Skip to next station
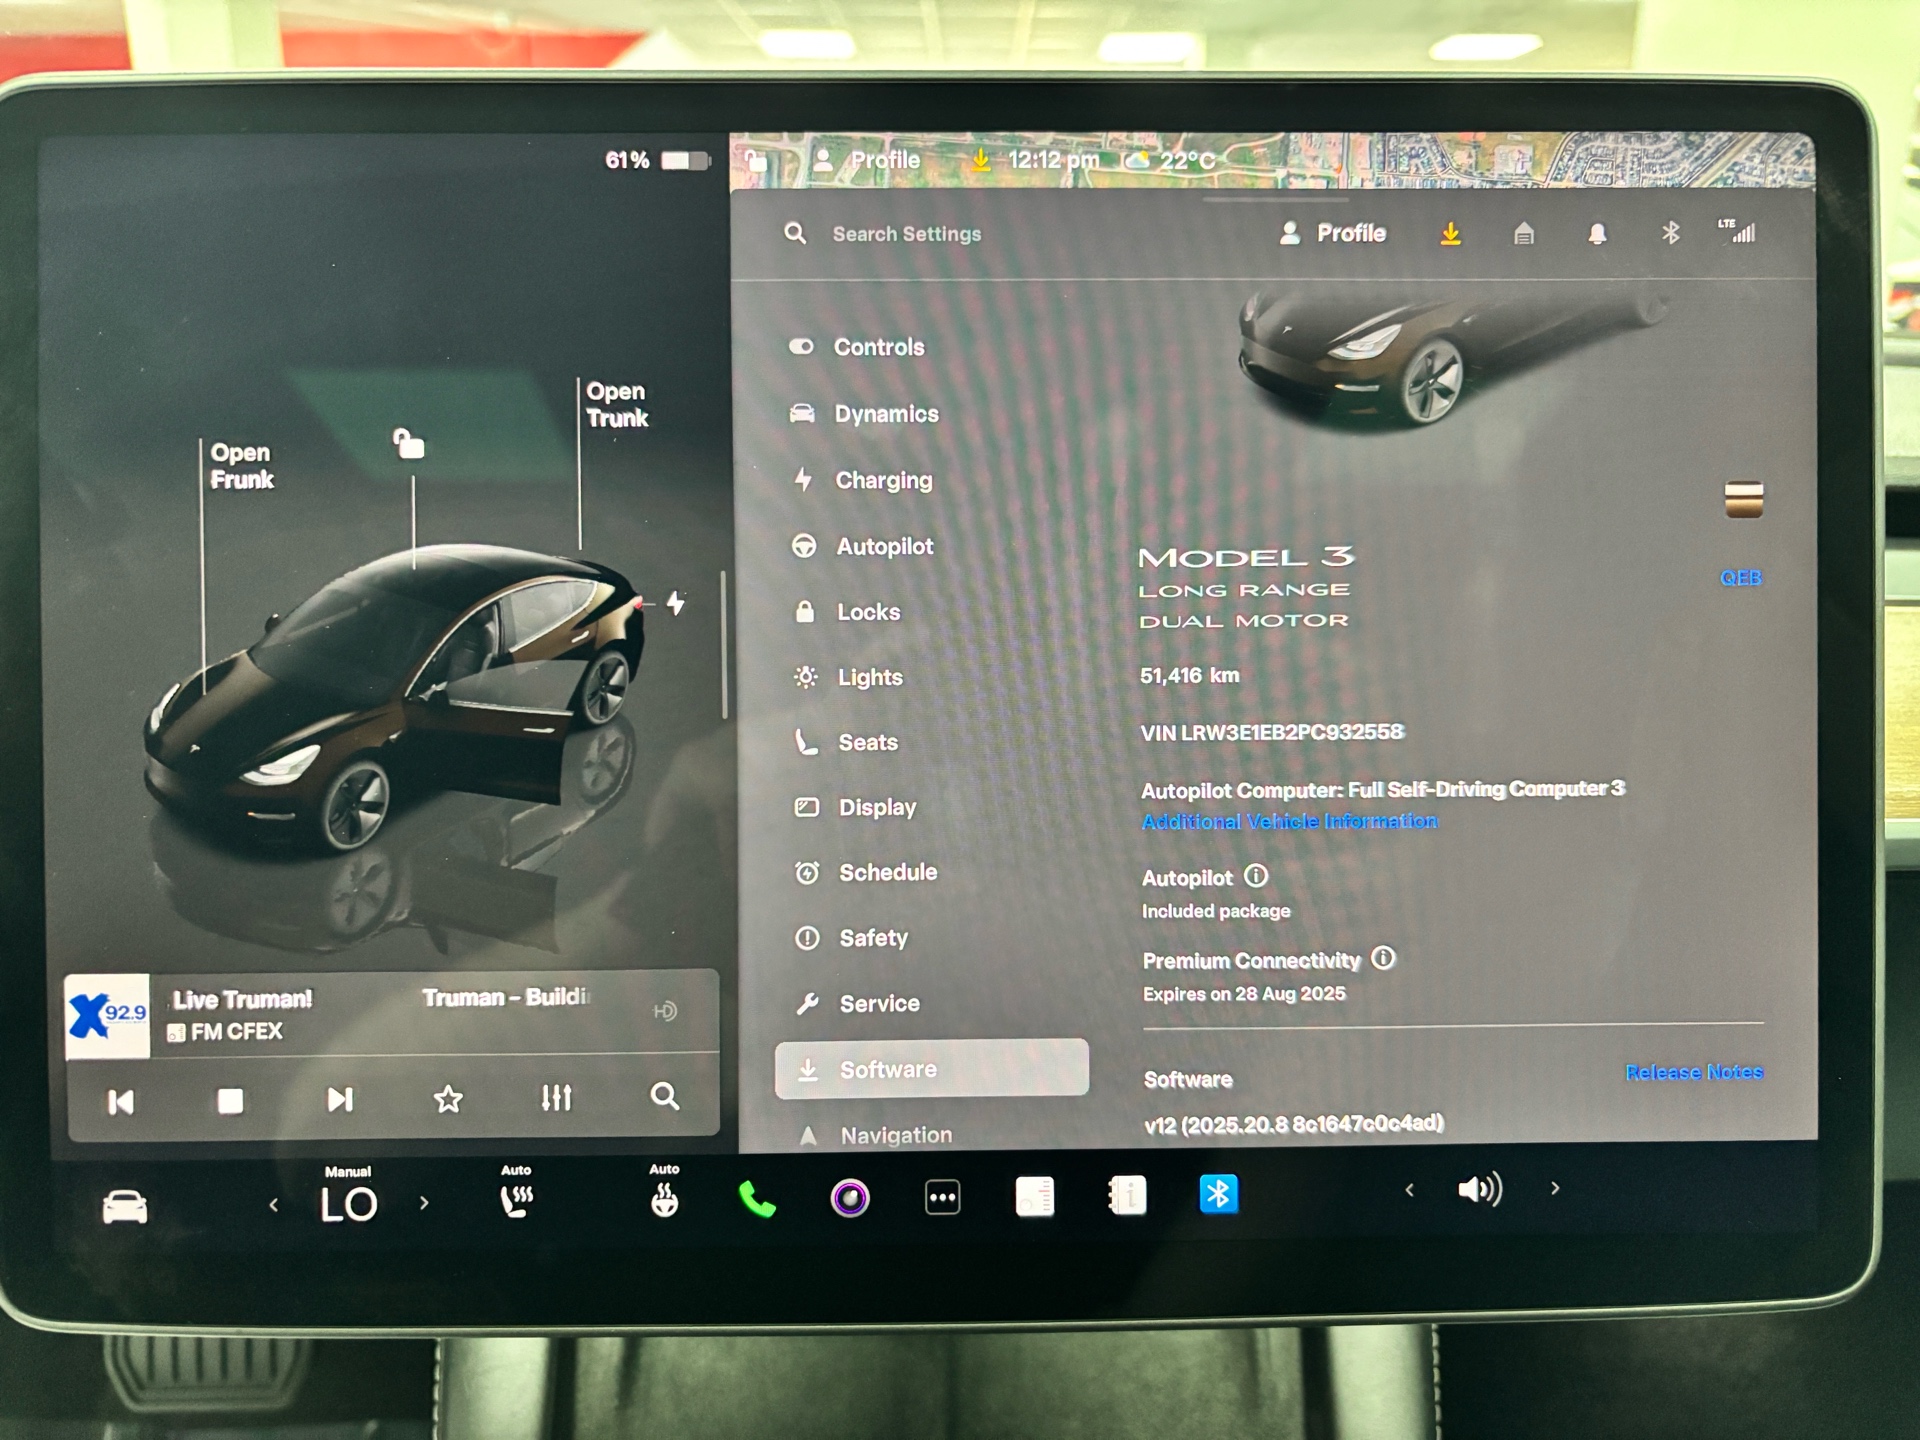1920x1440 pixels. point(340,1100)
